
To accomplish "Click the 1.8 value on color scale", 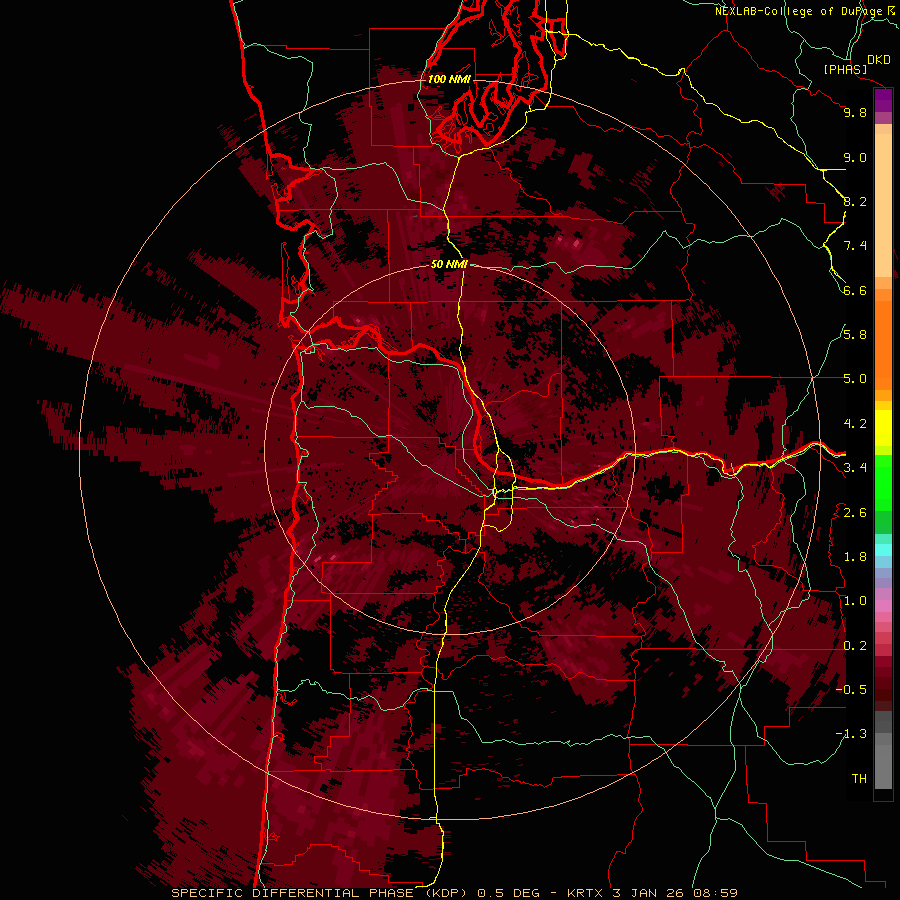I will click(x=855, y=557).
